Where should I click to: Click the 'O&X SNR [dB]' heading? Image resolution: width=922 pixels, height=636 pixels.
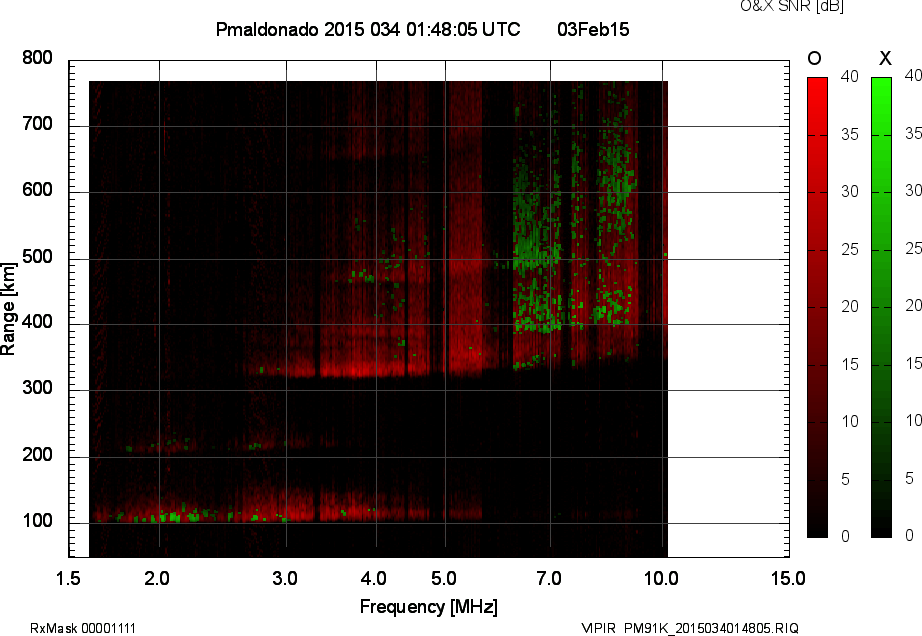[792, 6]
